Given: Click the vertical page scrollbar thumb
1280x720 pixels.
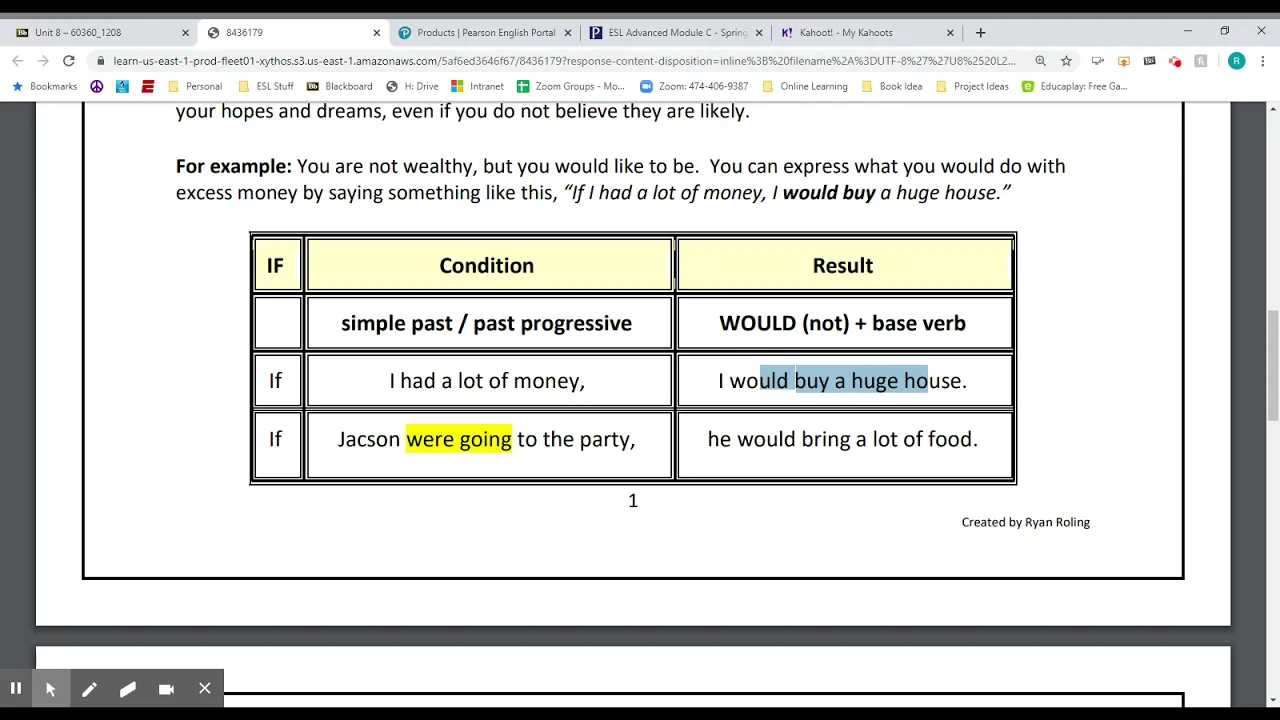Looking at the screenshot, I should coord(1272,366).
